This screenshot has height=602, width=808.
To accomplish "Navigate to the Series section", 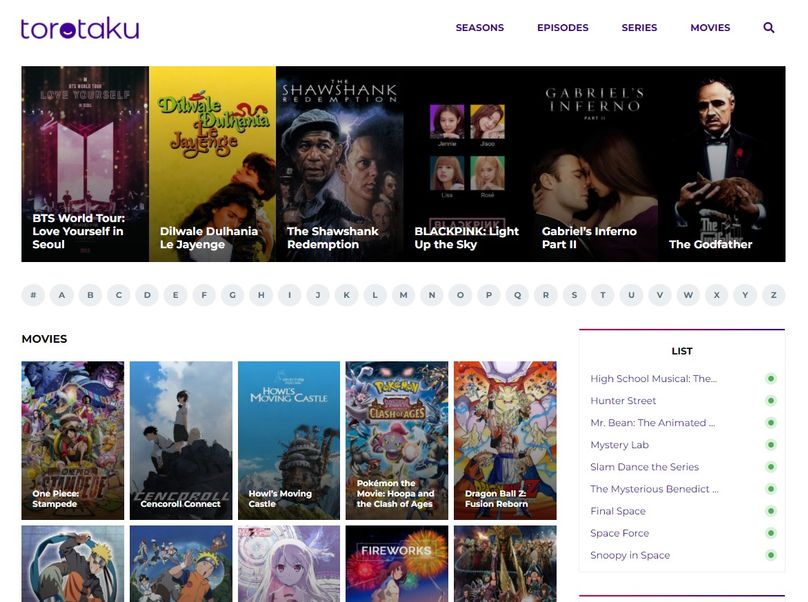I will [x=639, y=28].
